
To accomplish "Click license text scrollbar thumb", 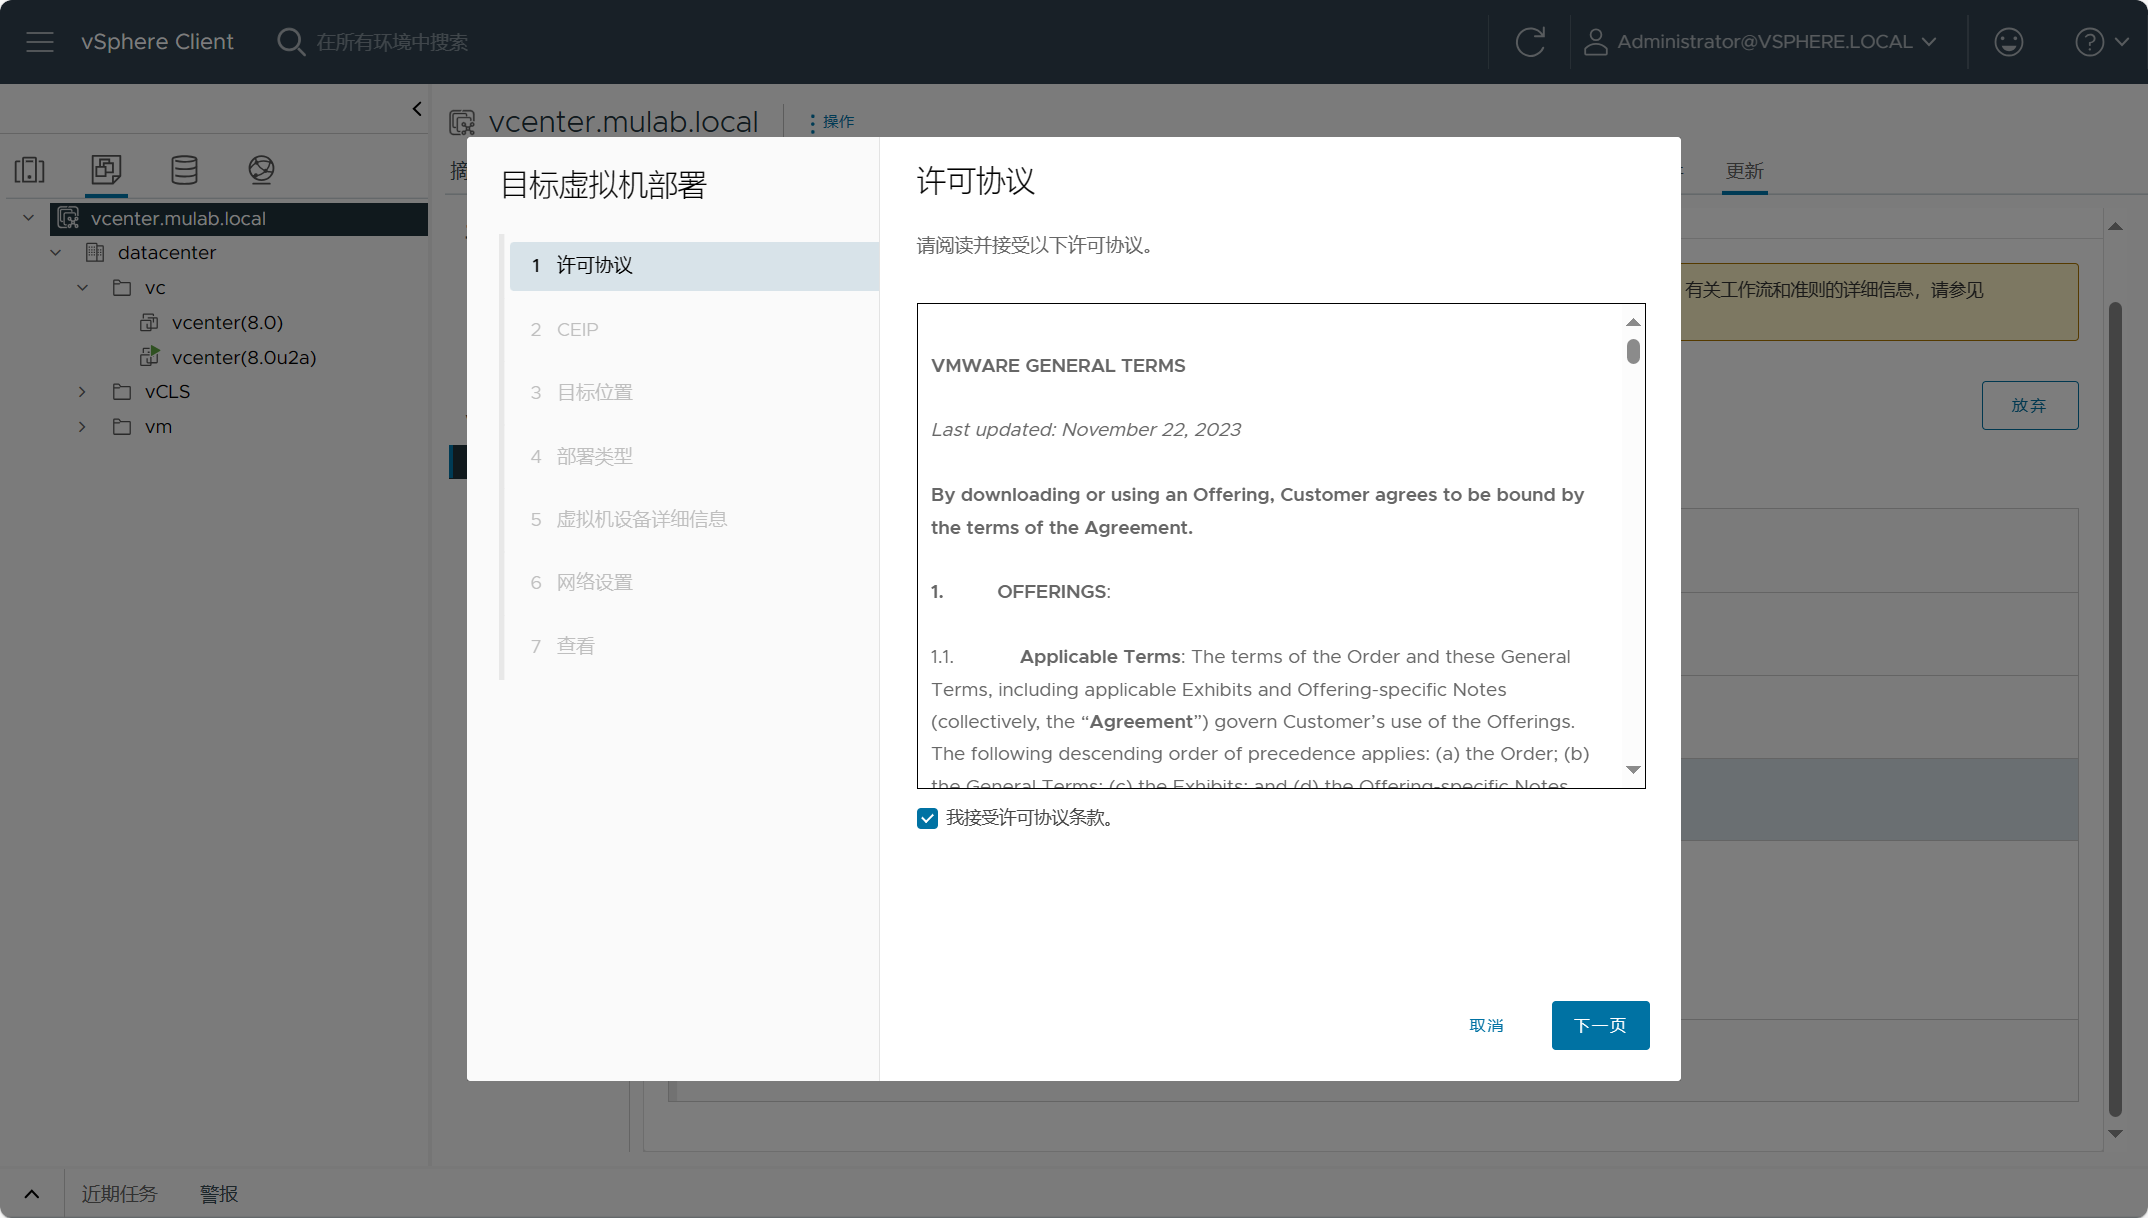I will 1633,351.
